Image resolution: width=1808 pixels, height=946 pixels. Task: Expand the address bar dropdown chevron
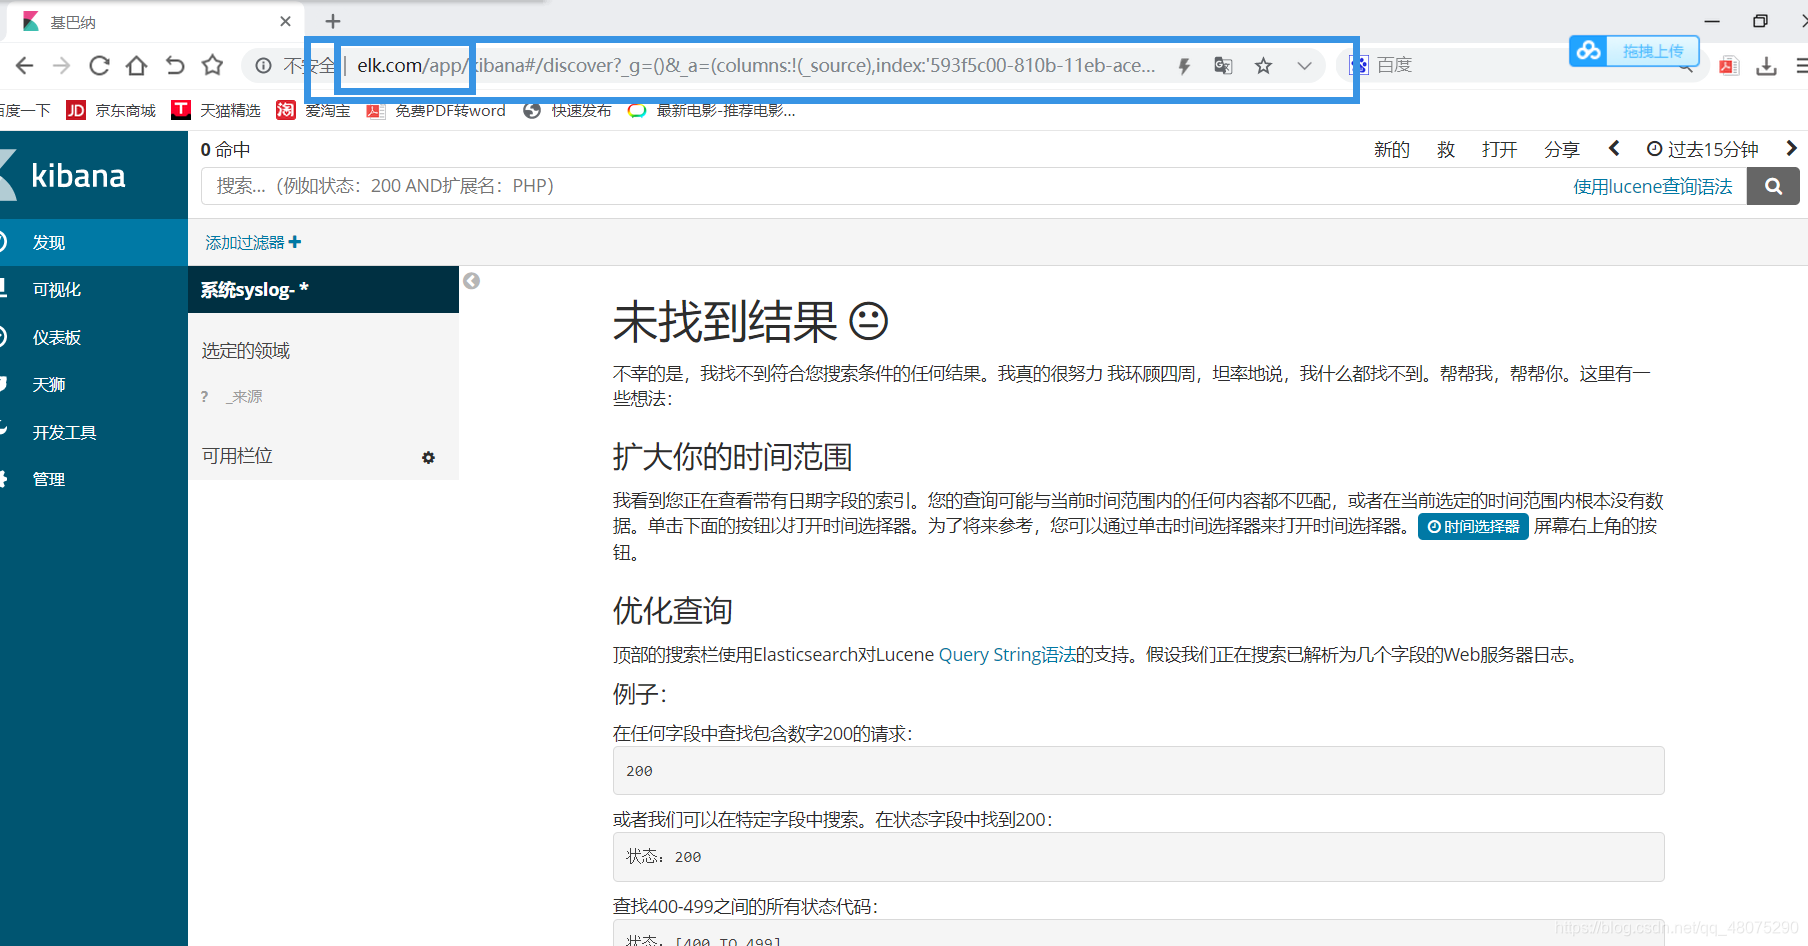tap(1304, 66)
